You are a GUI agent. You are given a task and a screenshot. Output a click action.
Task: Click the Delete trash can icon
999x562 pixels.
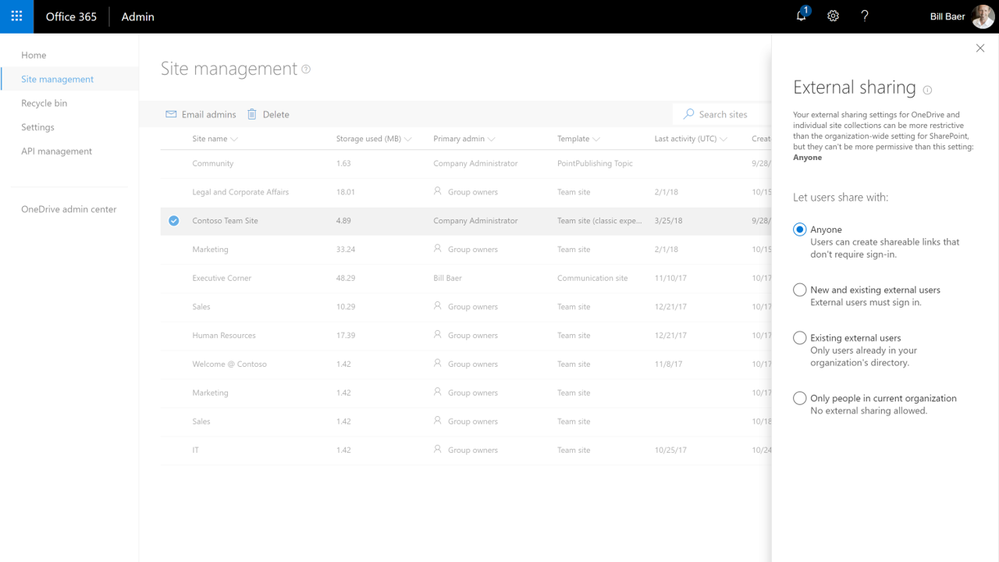point(252,114)
